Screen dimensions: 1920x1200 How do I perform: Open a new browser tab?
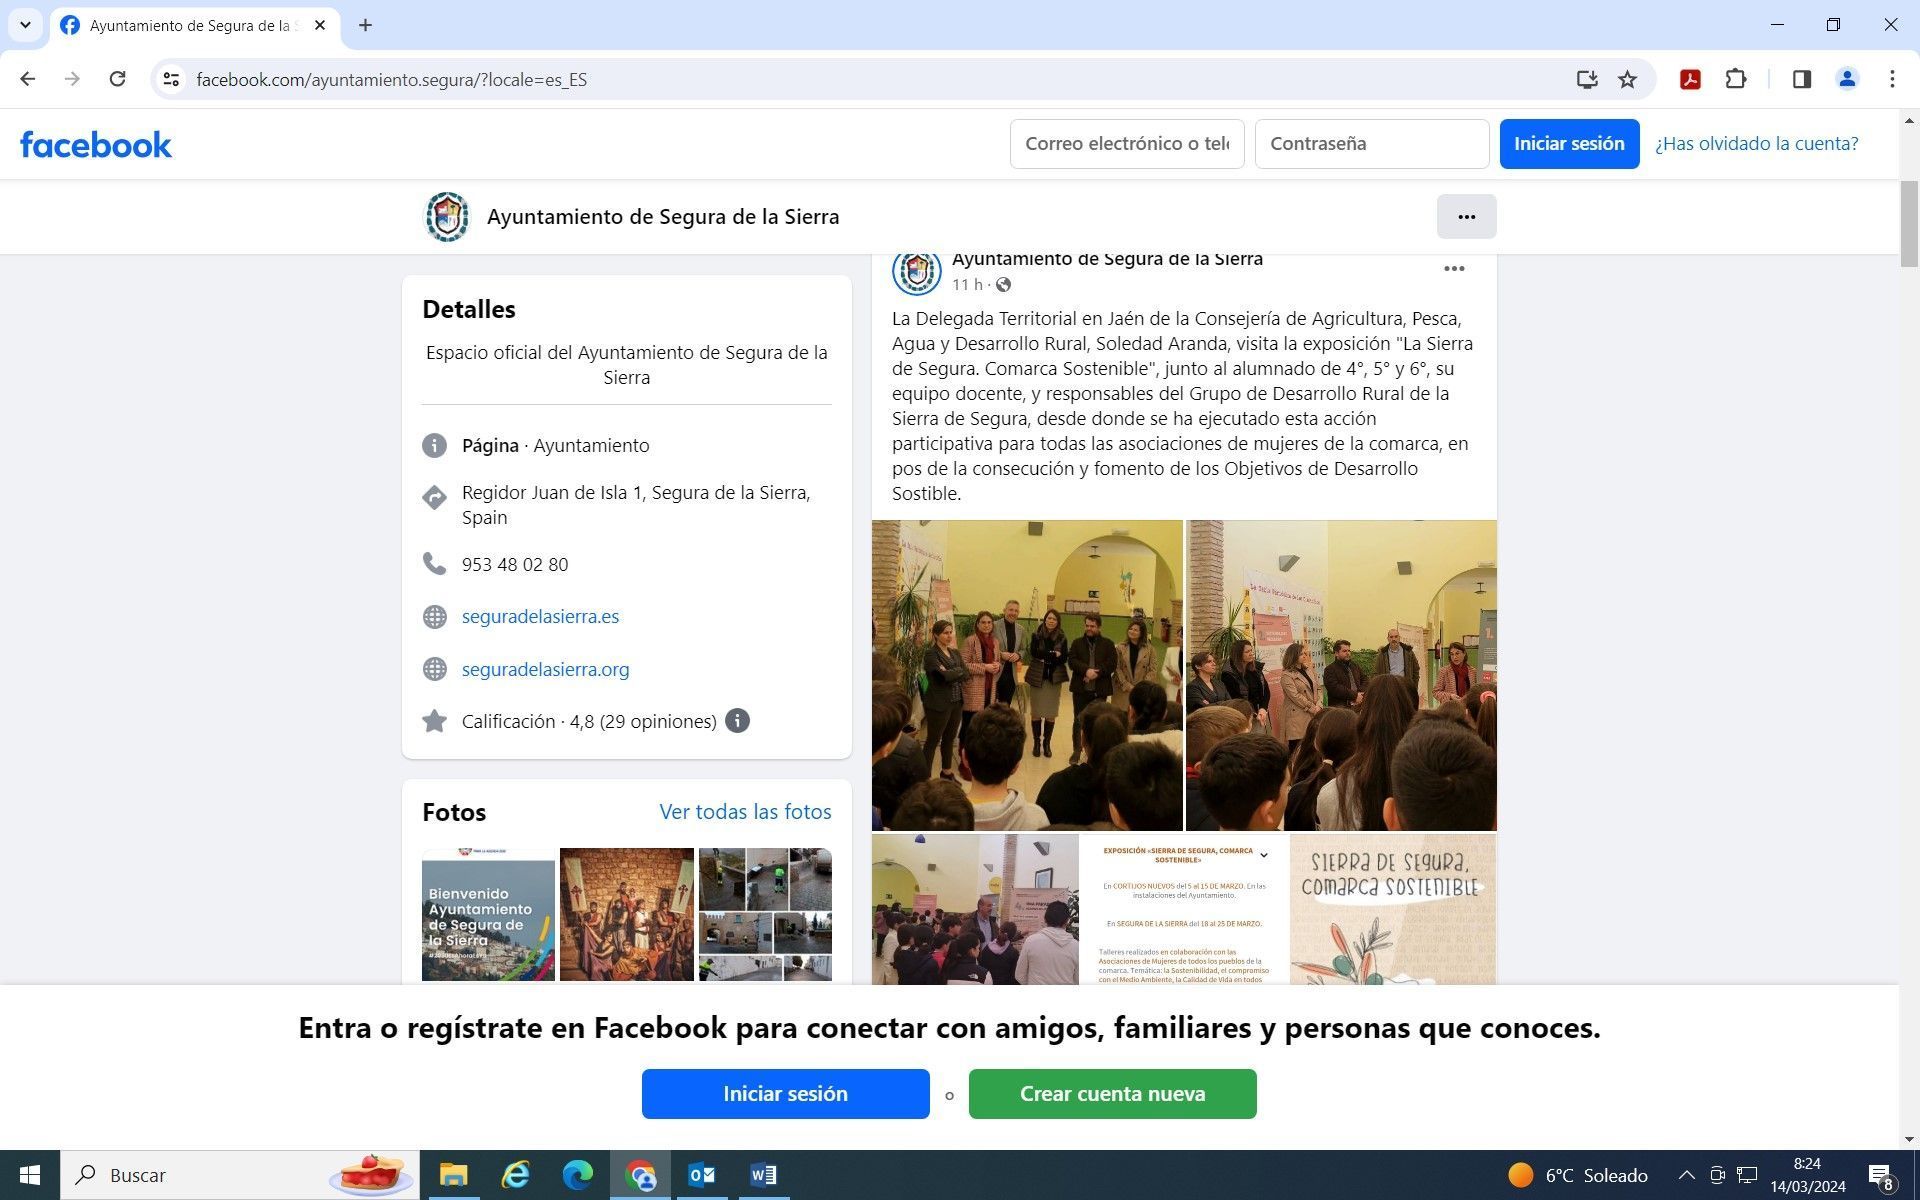coord(365,25)
